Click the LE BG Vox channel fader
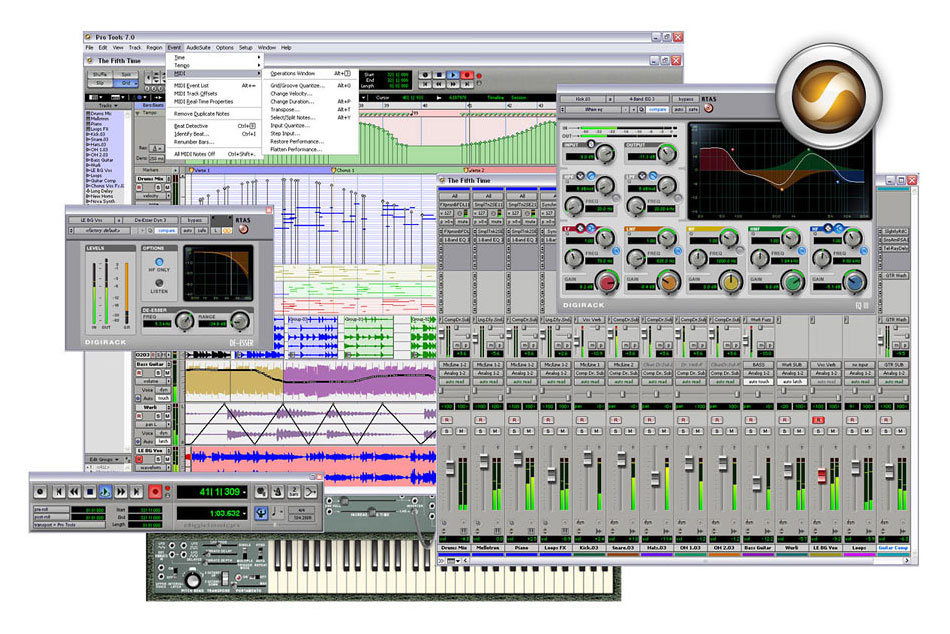Image resolution: width=950 pixels, height=634 pixels. 820,476
